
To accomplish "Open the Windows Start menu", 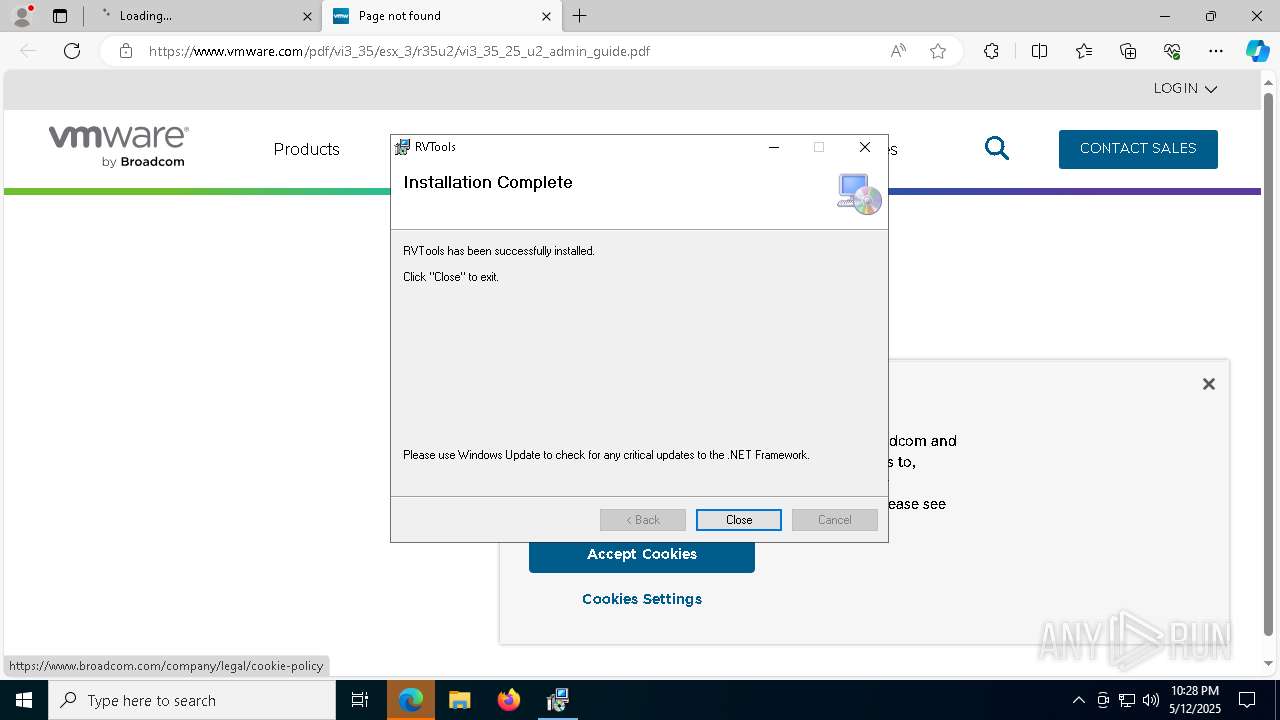I will click(24, 700).
